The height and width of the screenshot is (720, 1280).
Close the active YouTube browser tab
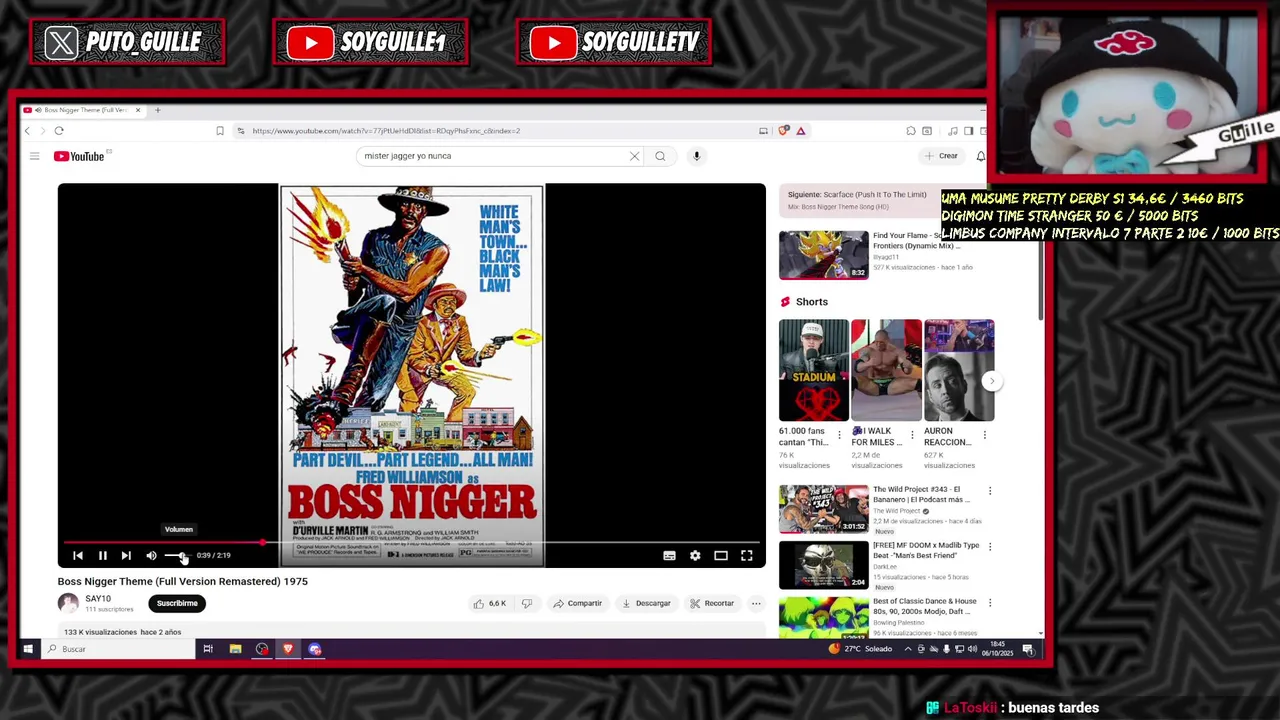pyautogui.click(x=138, y=110)
